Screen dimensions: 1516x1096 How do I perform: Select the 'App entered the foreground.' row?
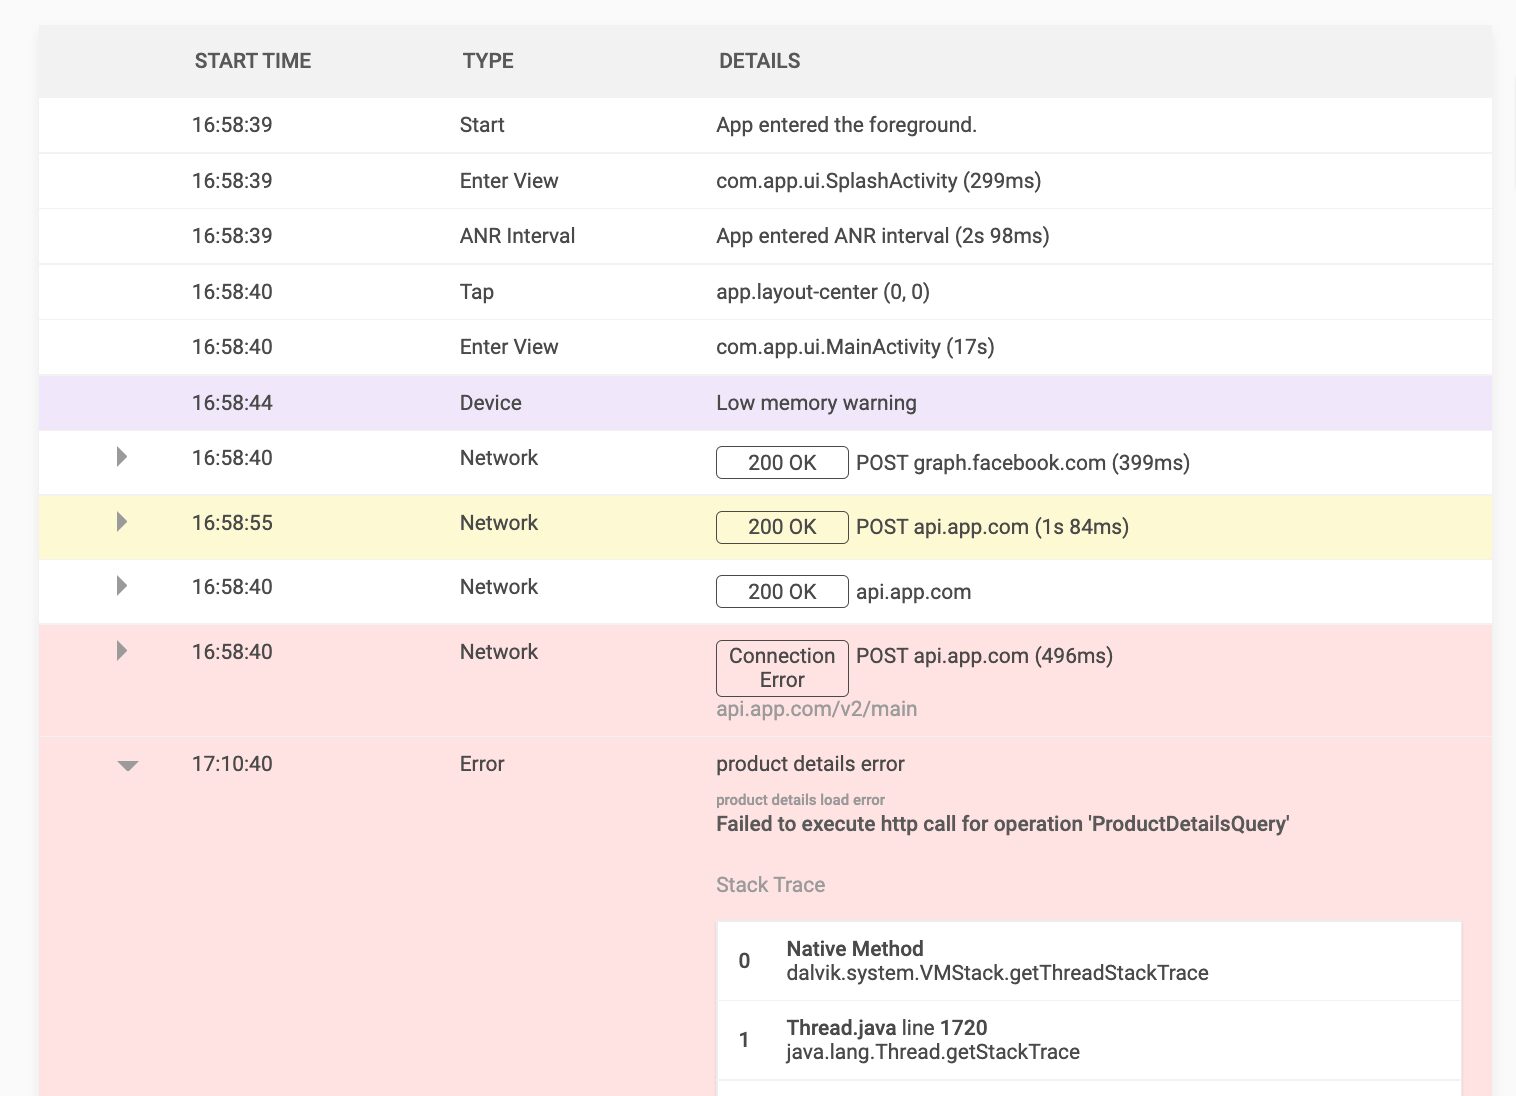click(765, 125)
